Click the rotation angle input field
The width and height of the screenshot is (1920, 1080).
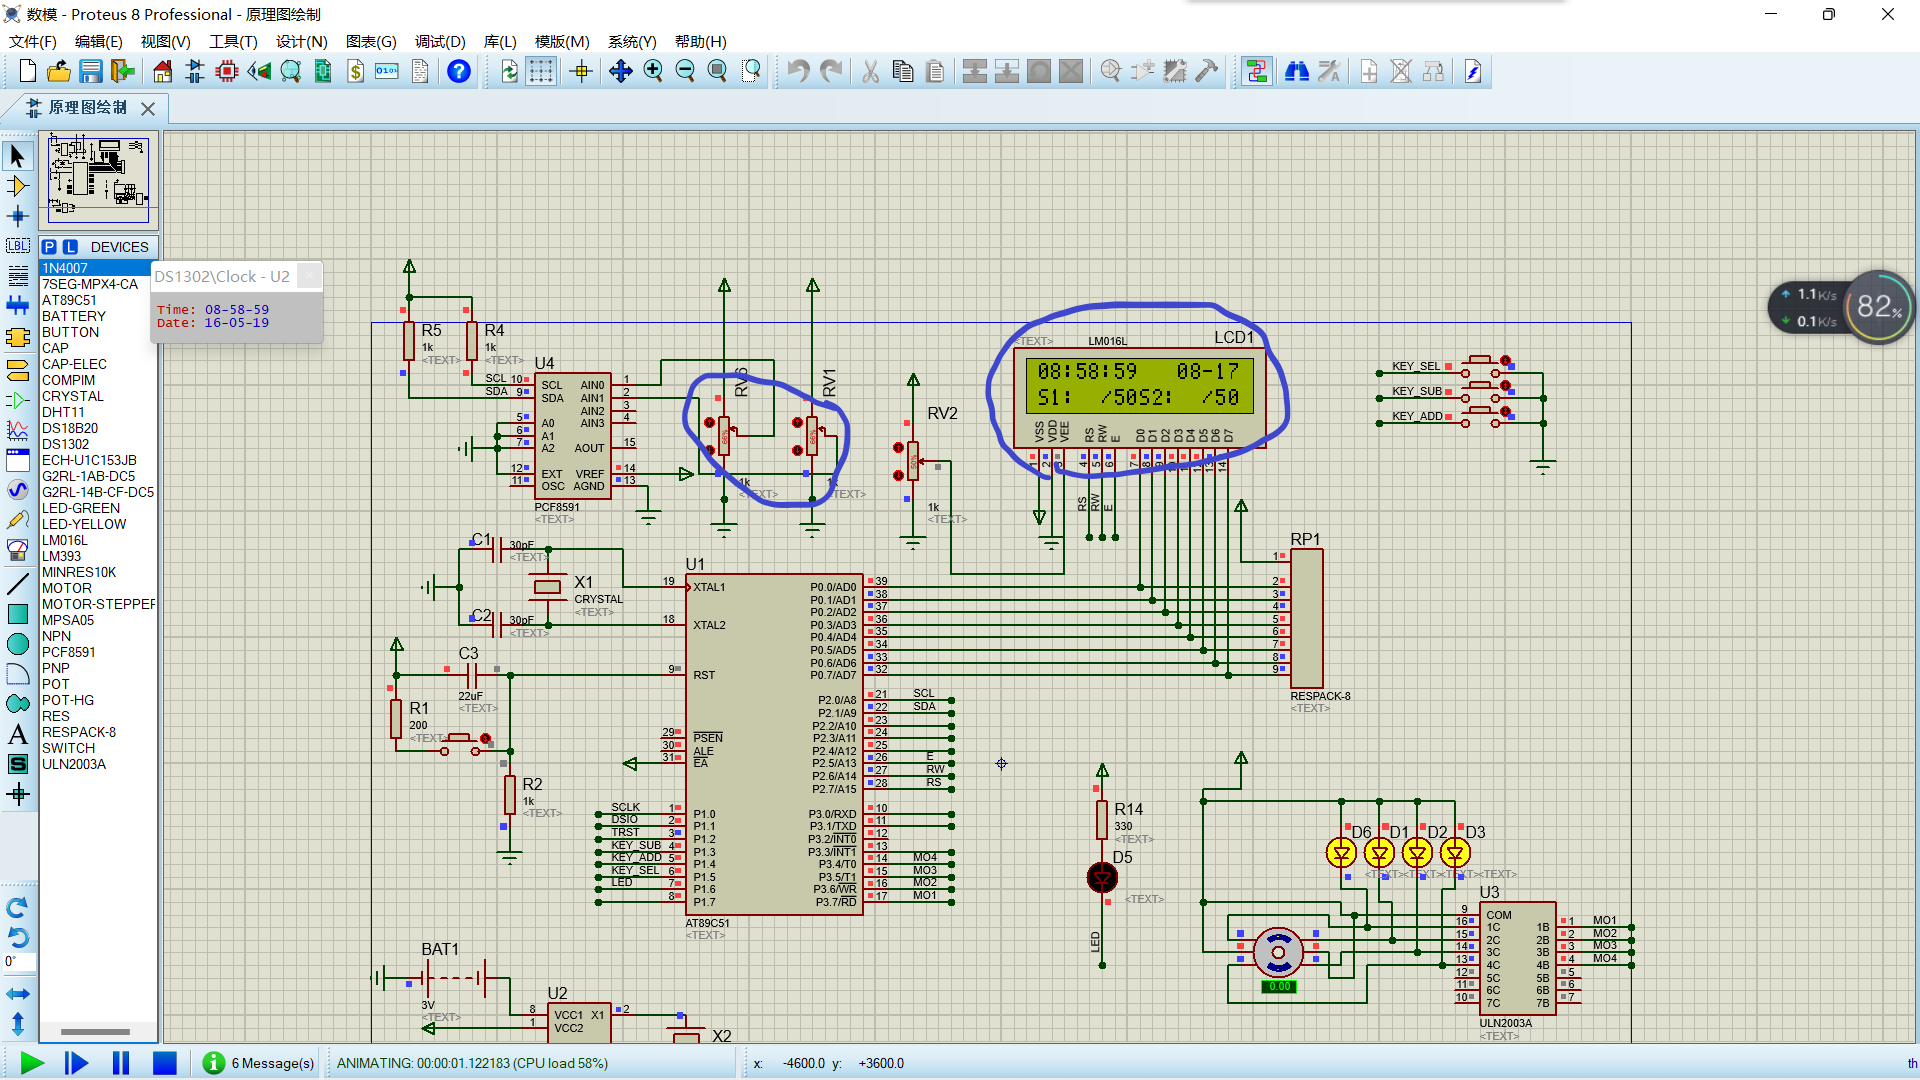[19, 961]
